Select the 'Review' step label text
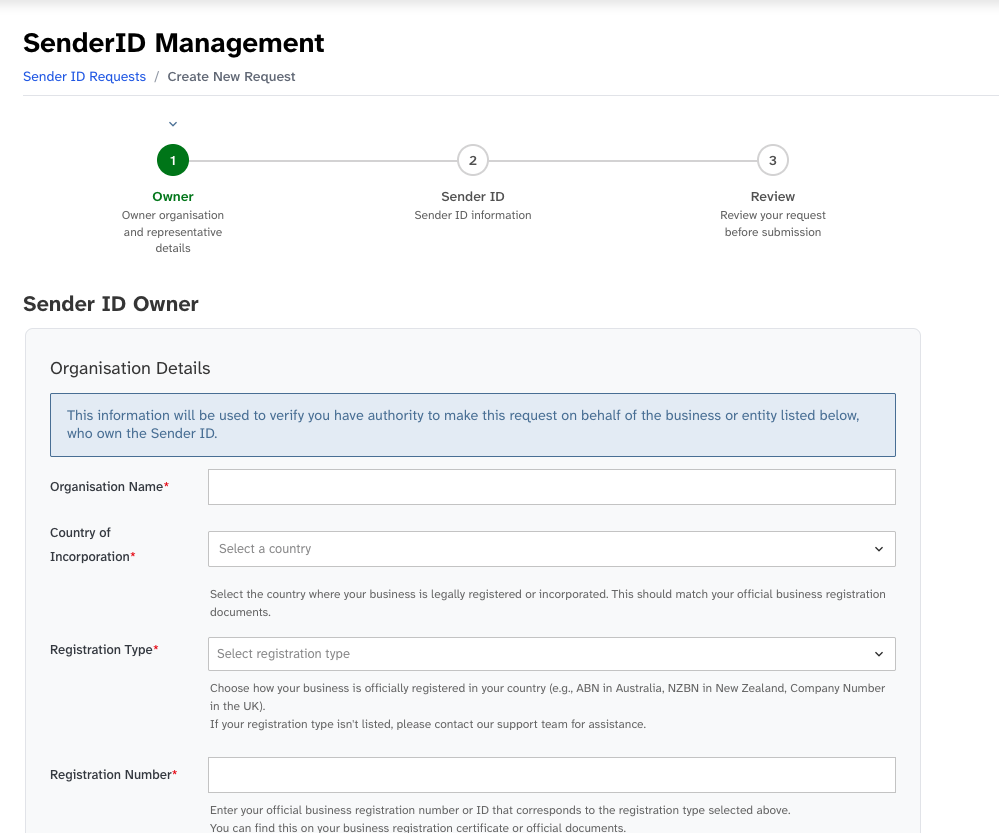999x833 pixels. [x=772, y=196]
